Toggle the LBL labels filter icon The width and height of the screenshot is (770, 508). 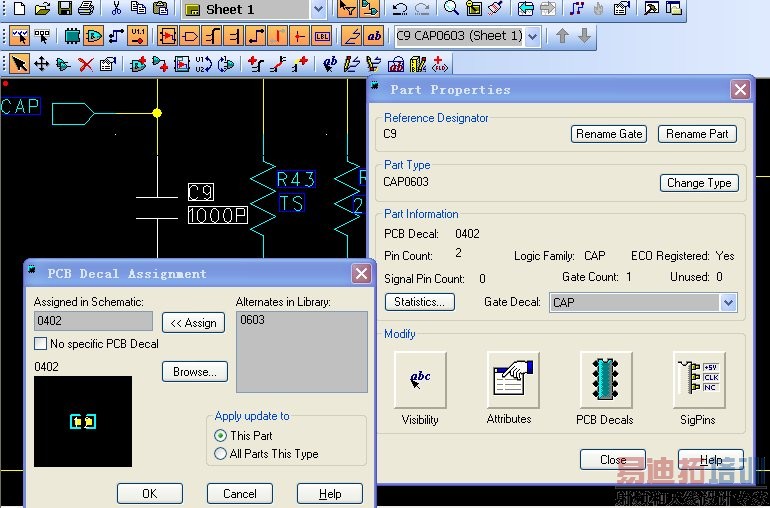click(322, 36)
